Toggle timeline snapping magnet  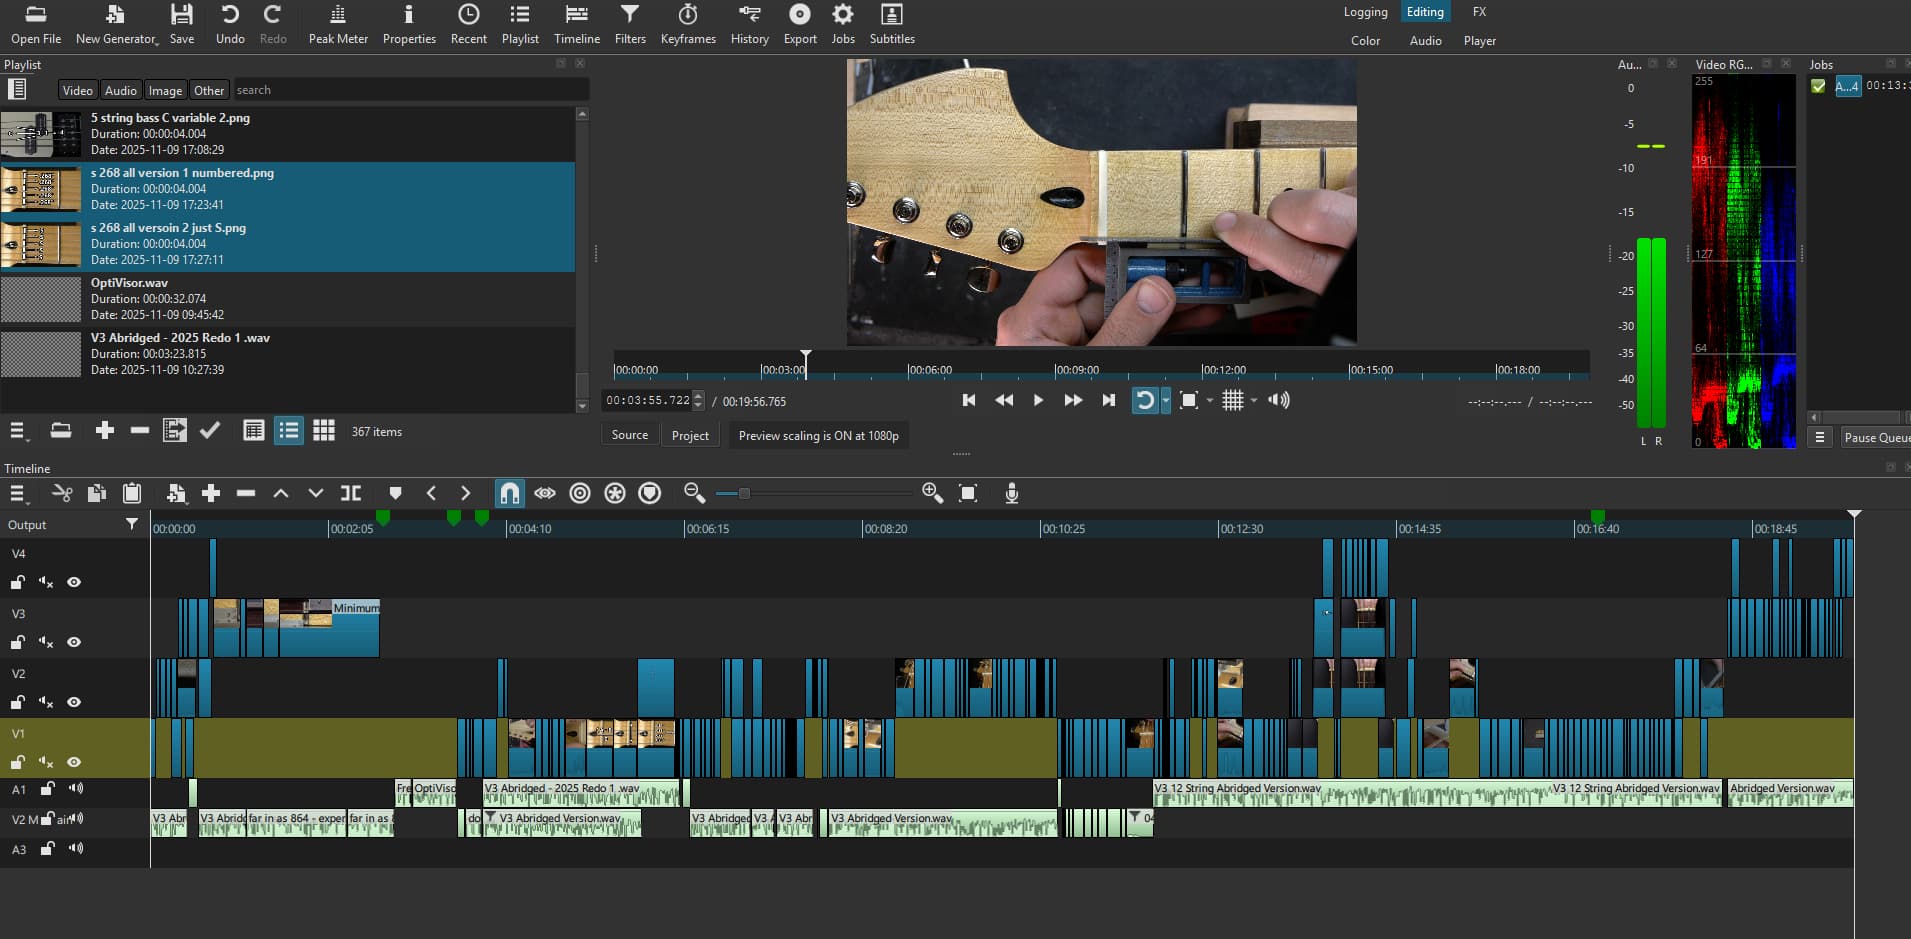[509, 493]
